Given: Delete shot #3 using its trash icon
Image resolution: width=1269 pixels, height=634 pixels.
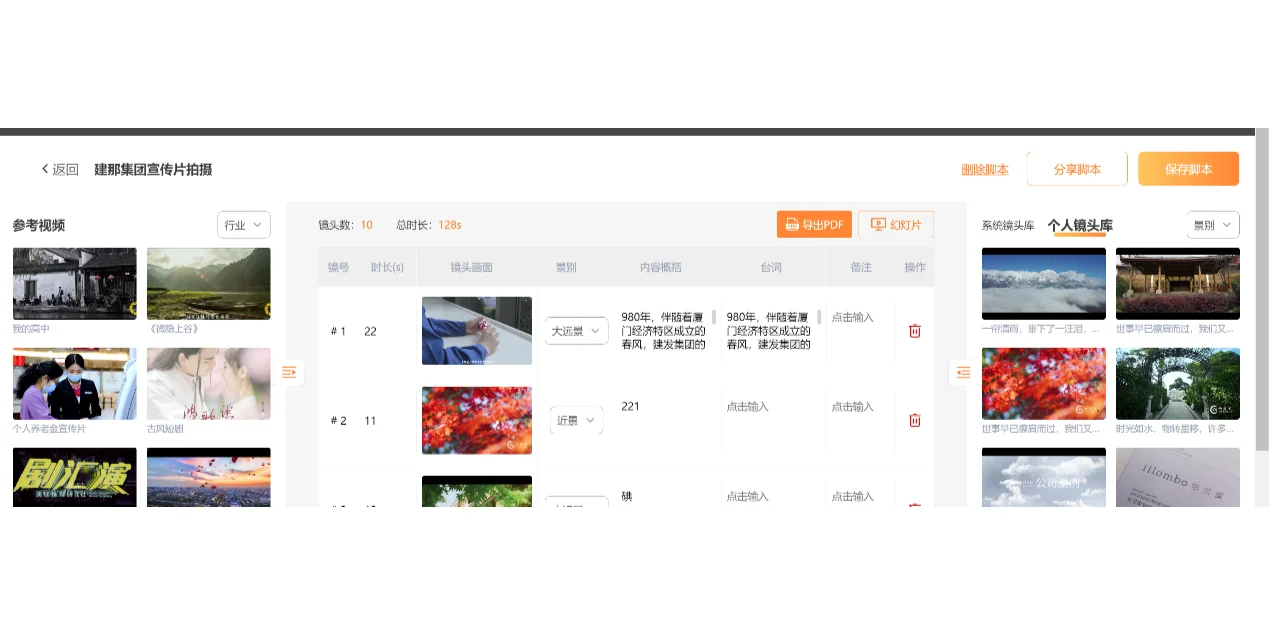Looking at the screenshot, I should click(x=914, y=508).
